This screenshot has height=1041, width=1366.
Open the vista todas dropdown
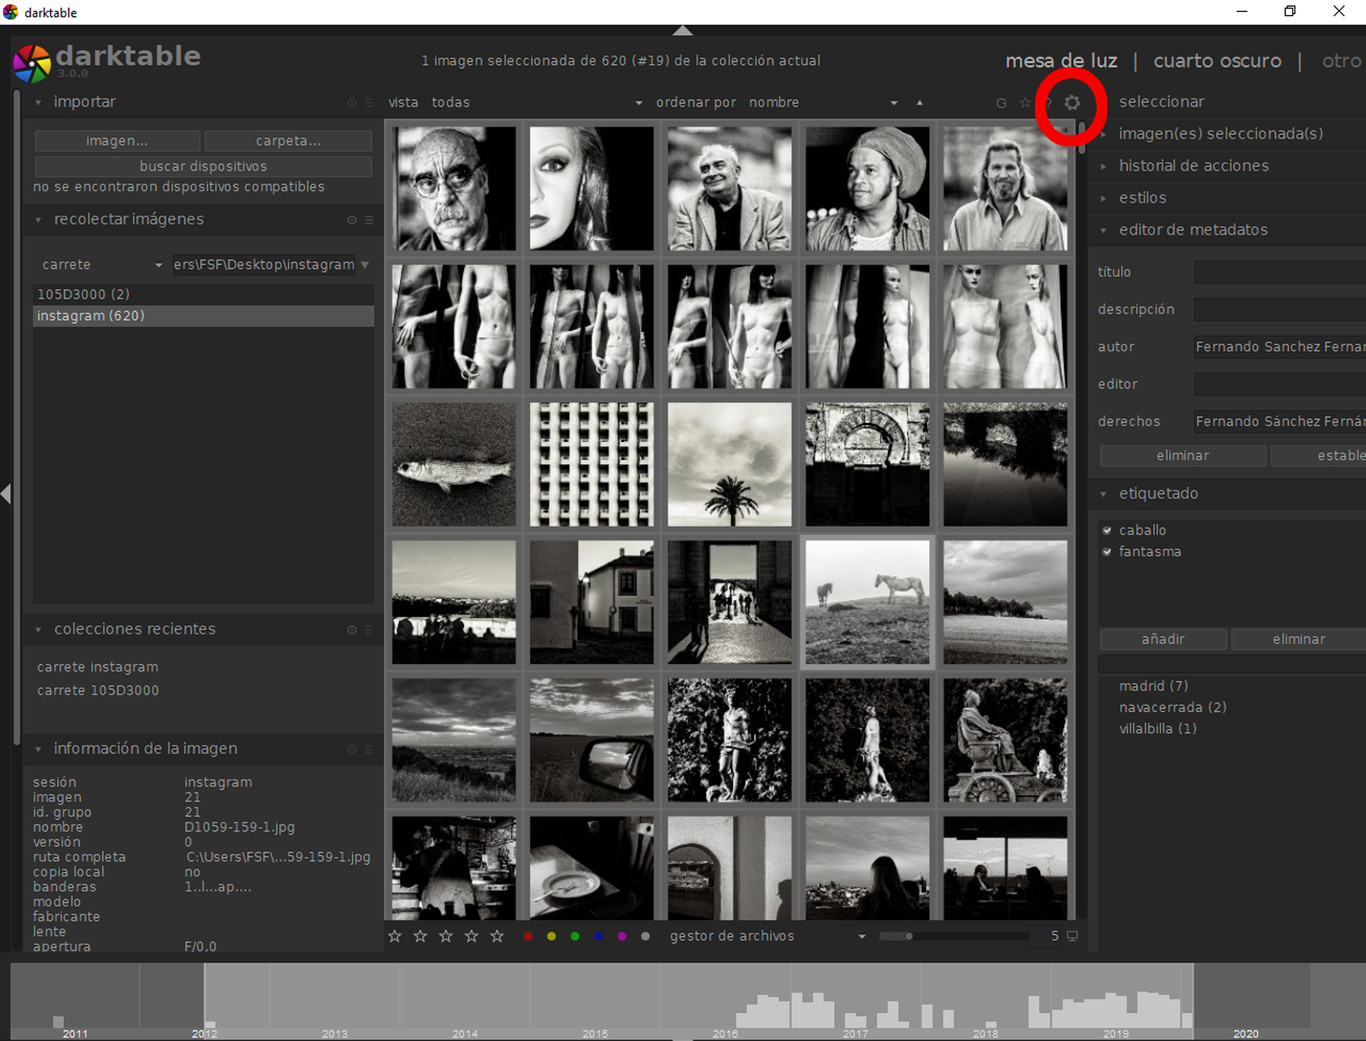coord(639,102)
